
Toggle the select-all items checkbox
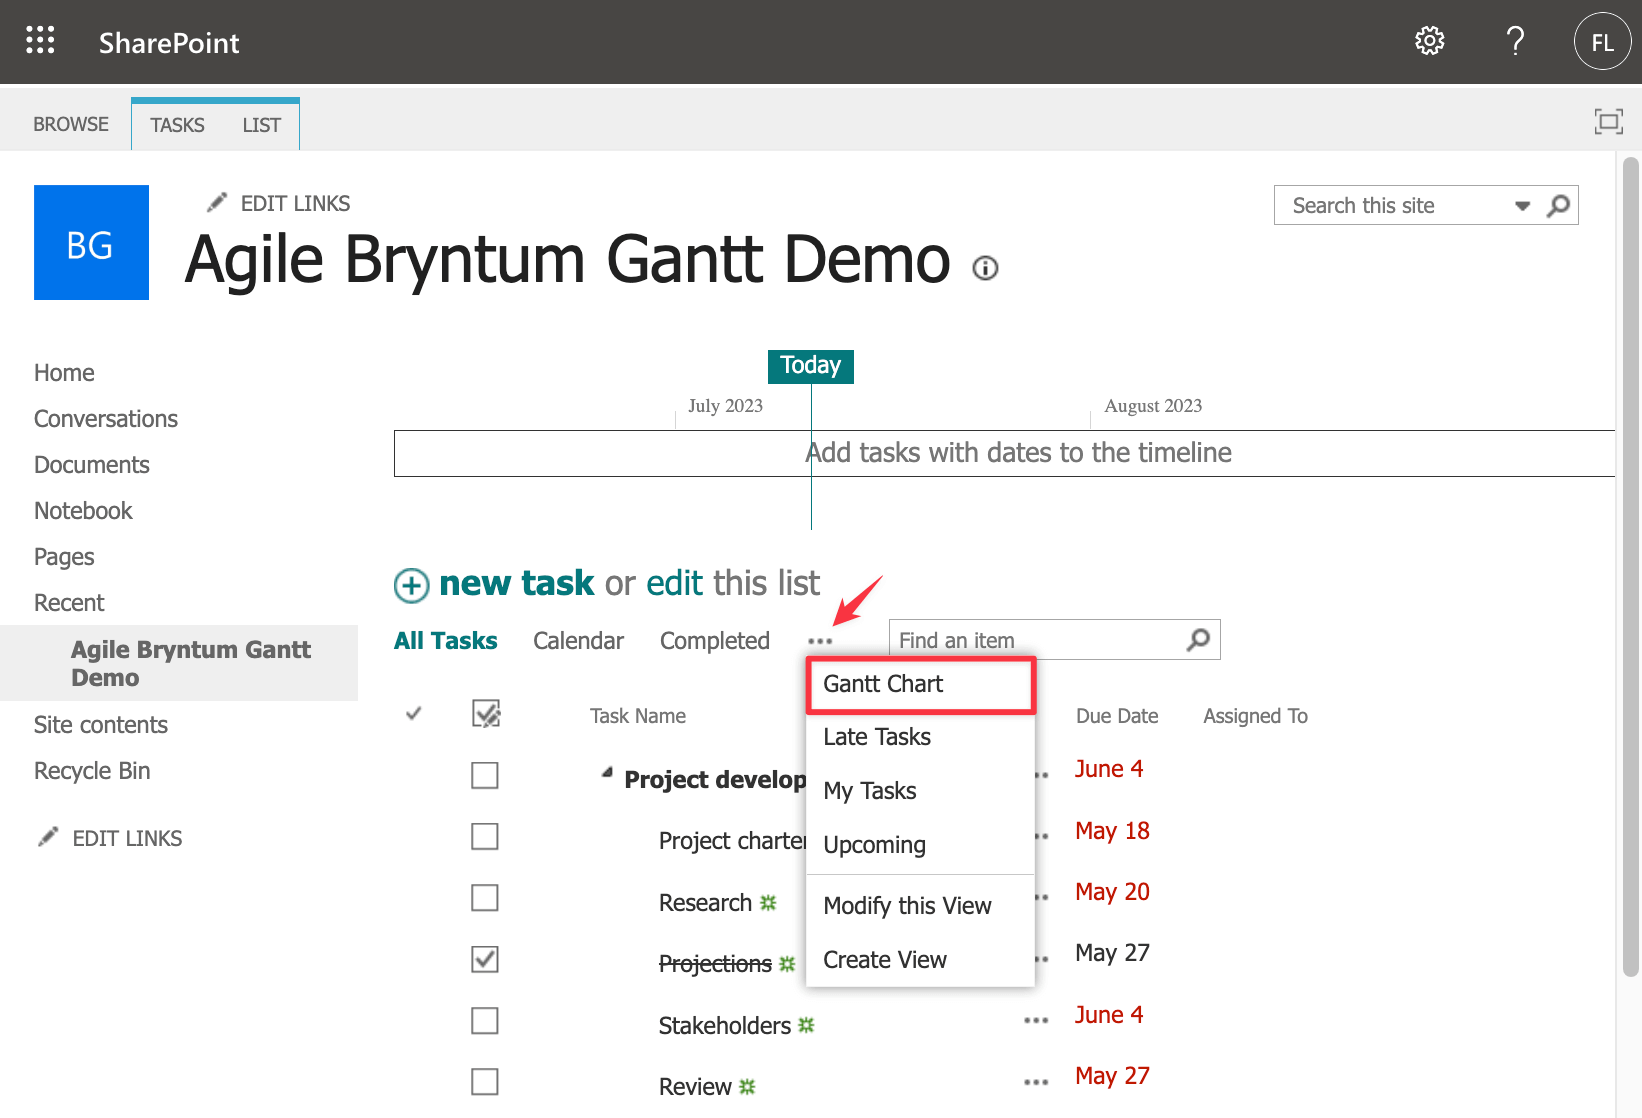coord(486,714)
